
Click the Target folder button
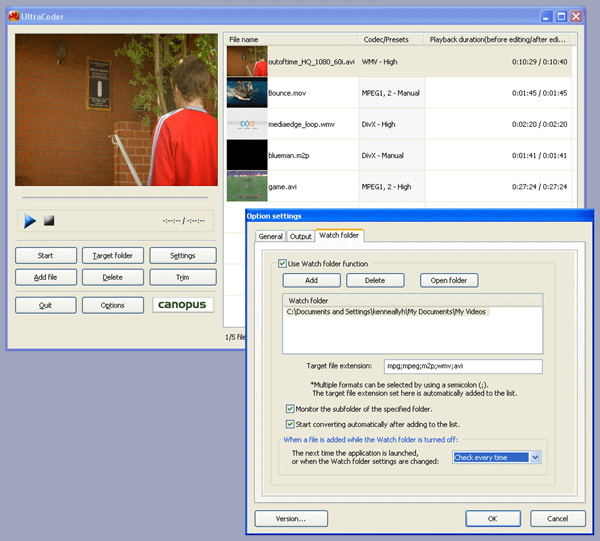(113, 256)
